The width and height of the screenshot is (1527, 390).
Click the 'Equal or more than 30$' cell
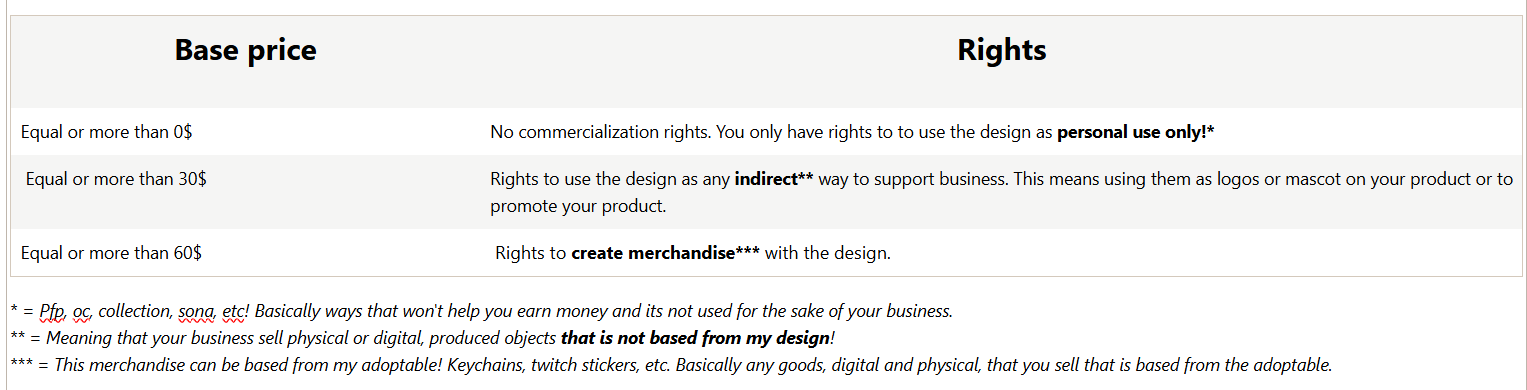click(x=116, y=179)
